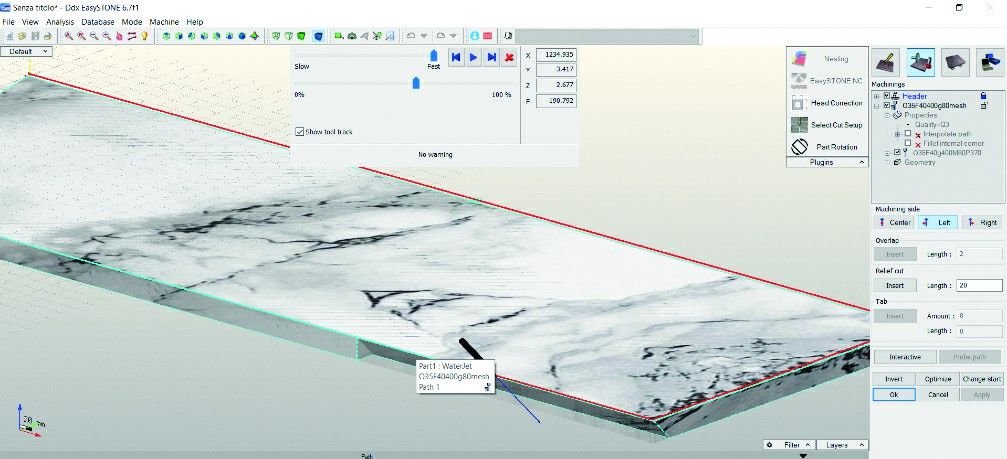Select the first mode icon with slab and tool
The image size is (1007, 459).
[x=887, y=62]
